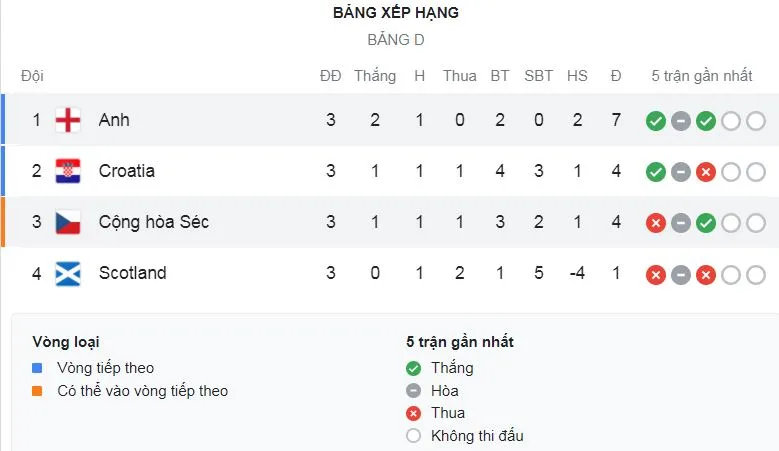
Task: Open the Scotland team page
Action: [x=132, y=273]
